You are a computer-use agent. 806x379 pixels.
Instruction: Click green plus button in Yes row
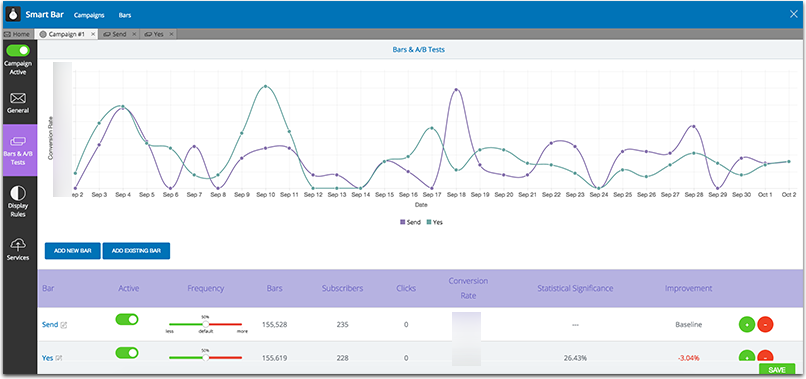746,357
